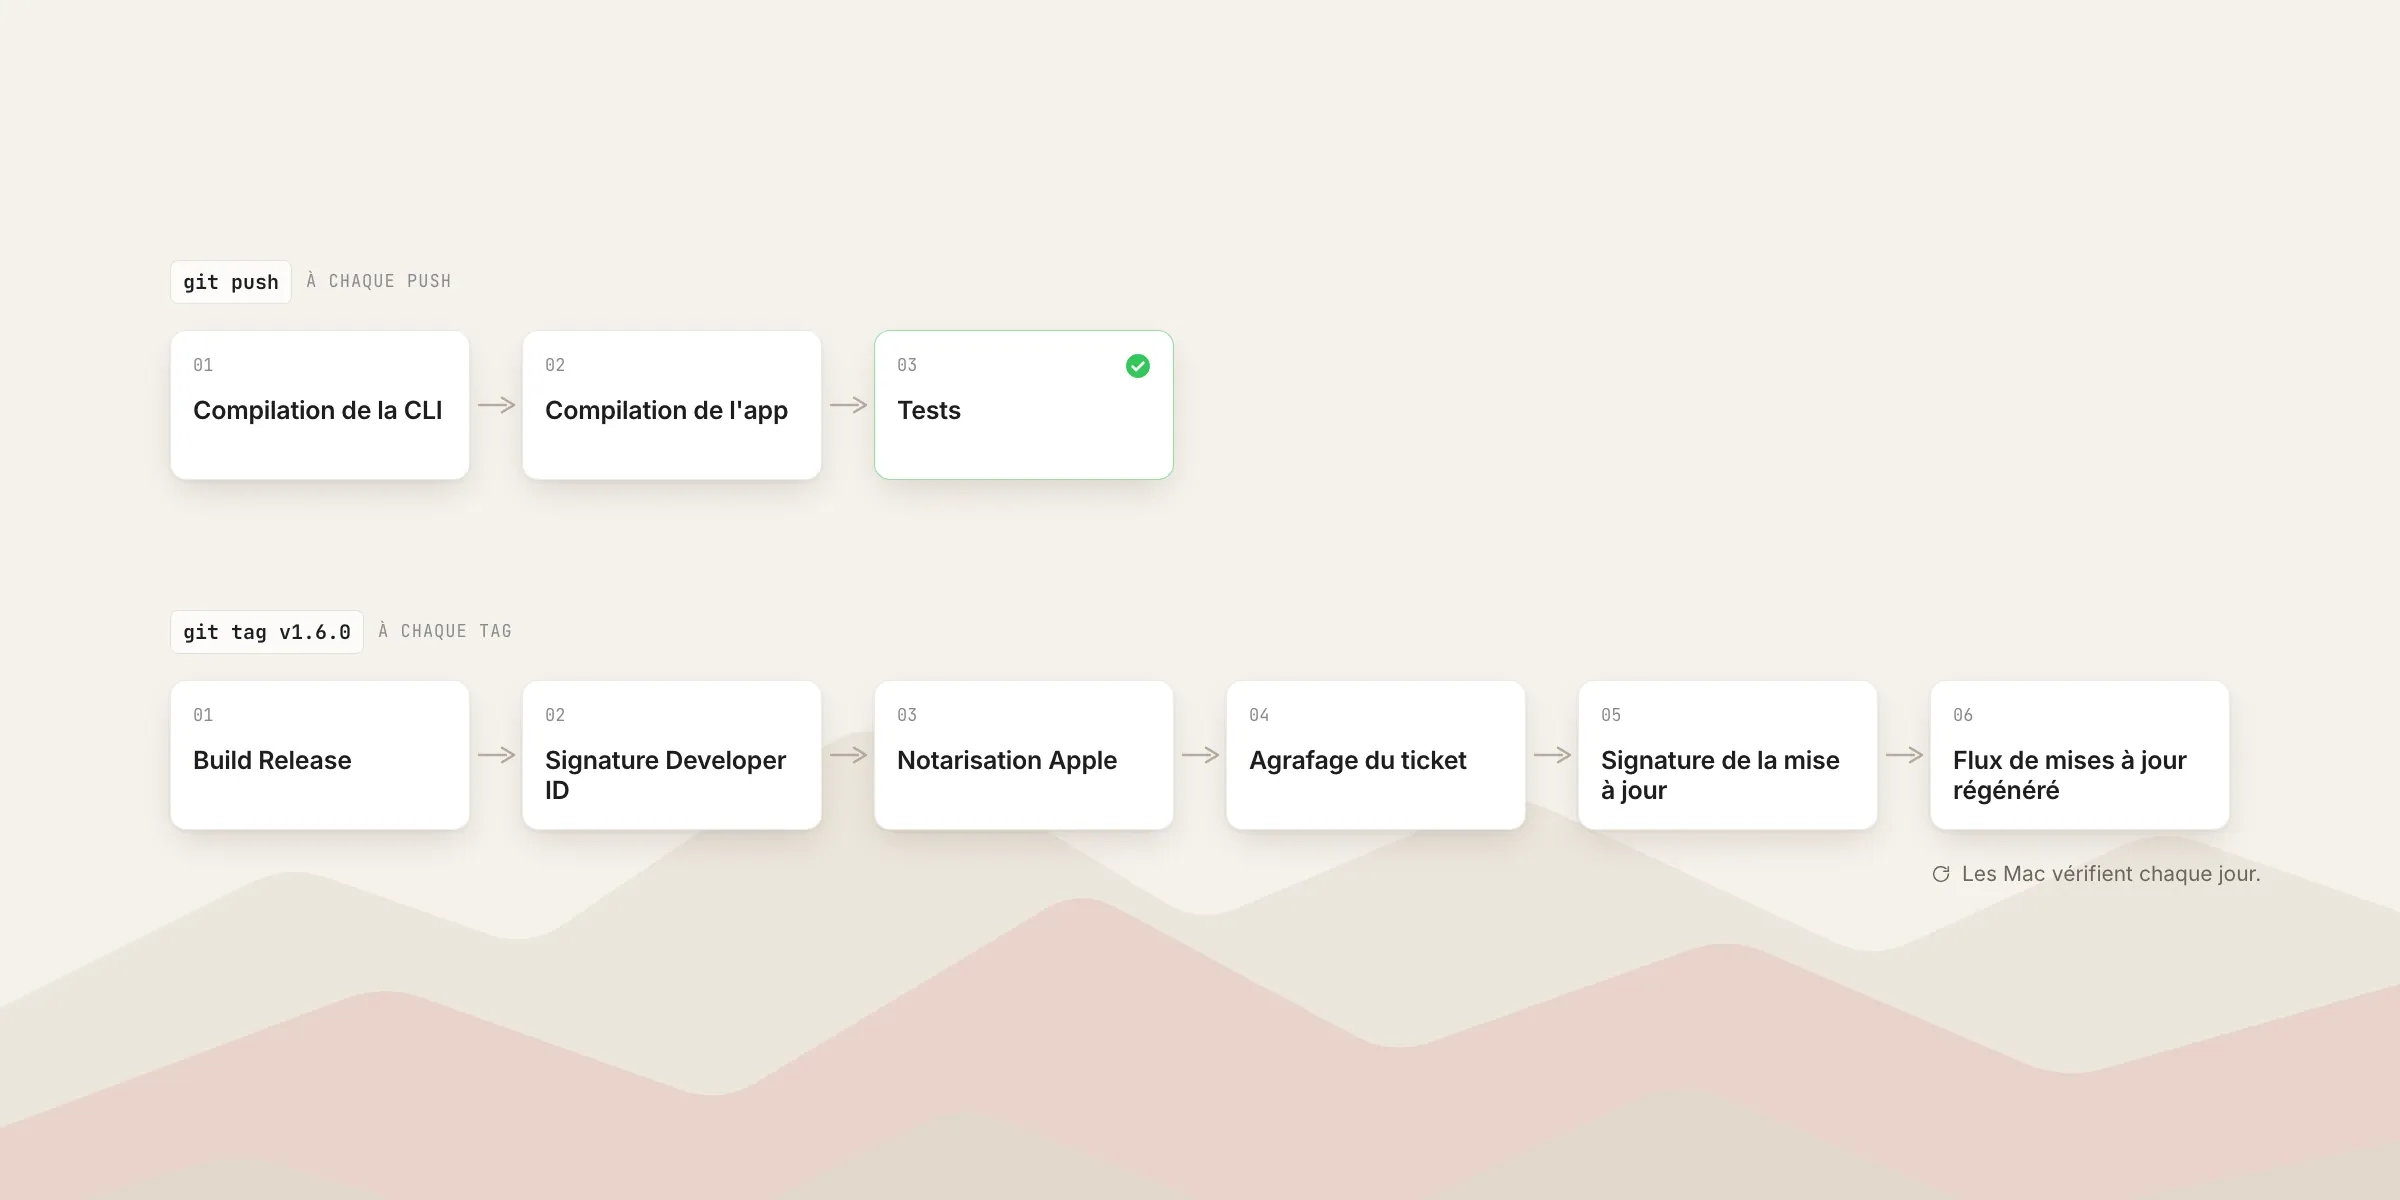2400x1200 pixels.
Task: Click the Signature Developer ID step title
Action: 666,775
